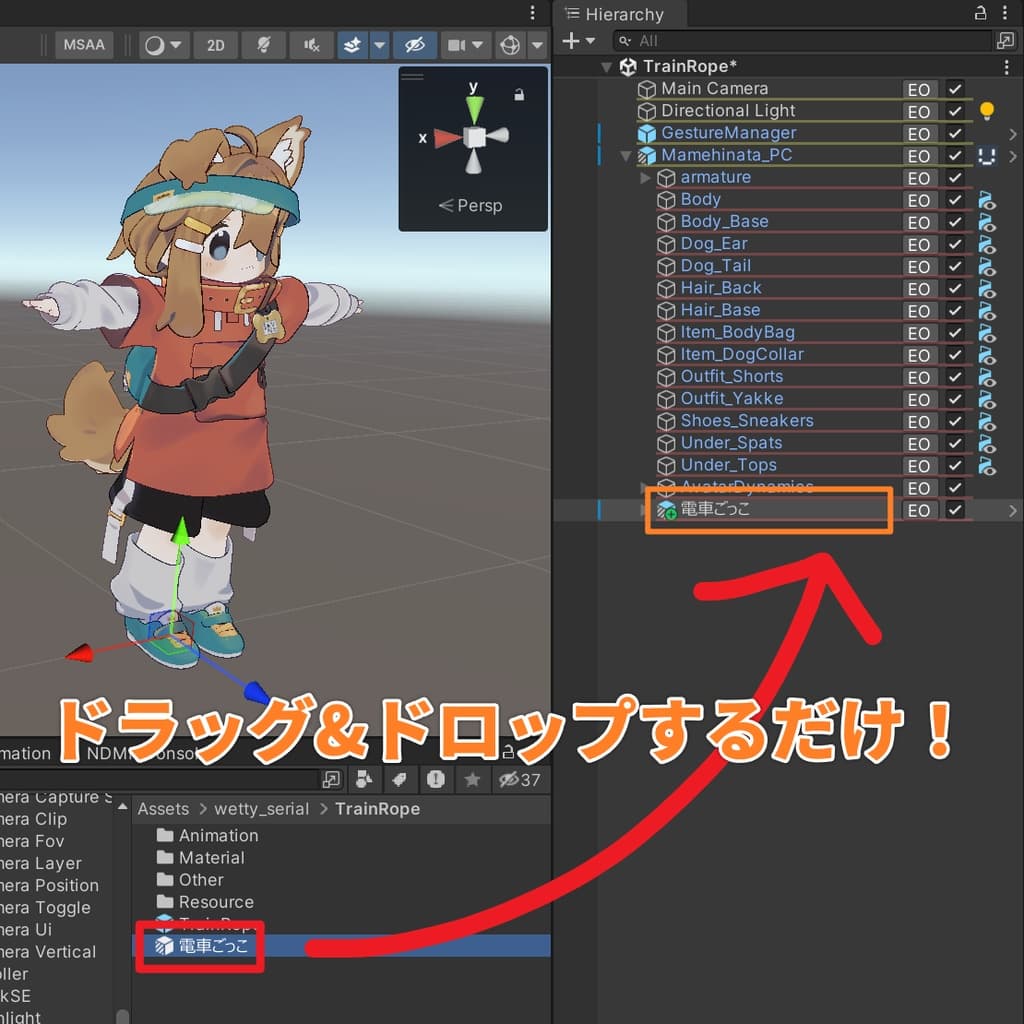Open scene camera settings icon
Viewport: 1024px width, 1024px height.
point(456,45)
